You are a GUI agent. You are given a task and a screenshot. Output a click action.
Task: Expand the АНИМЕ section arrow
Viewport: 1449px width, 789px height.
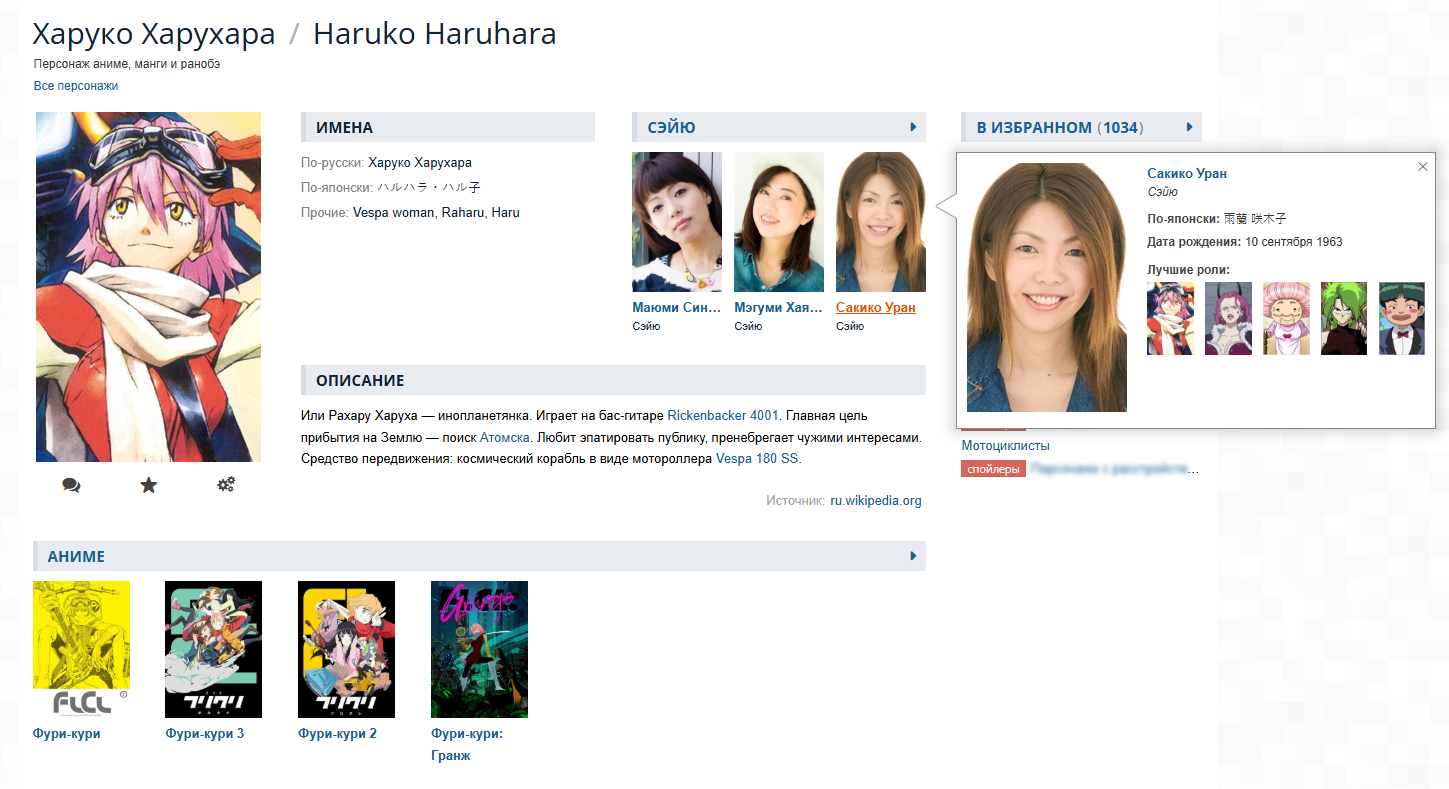pyautogui.click(x=914, y=556)
